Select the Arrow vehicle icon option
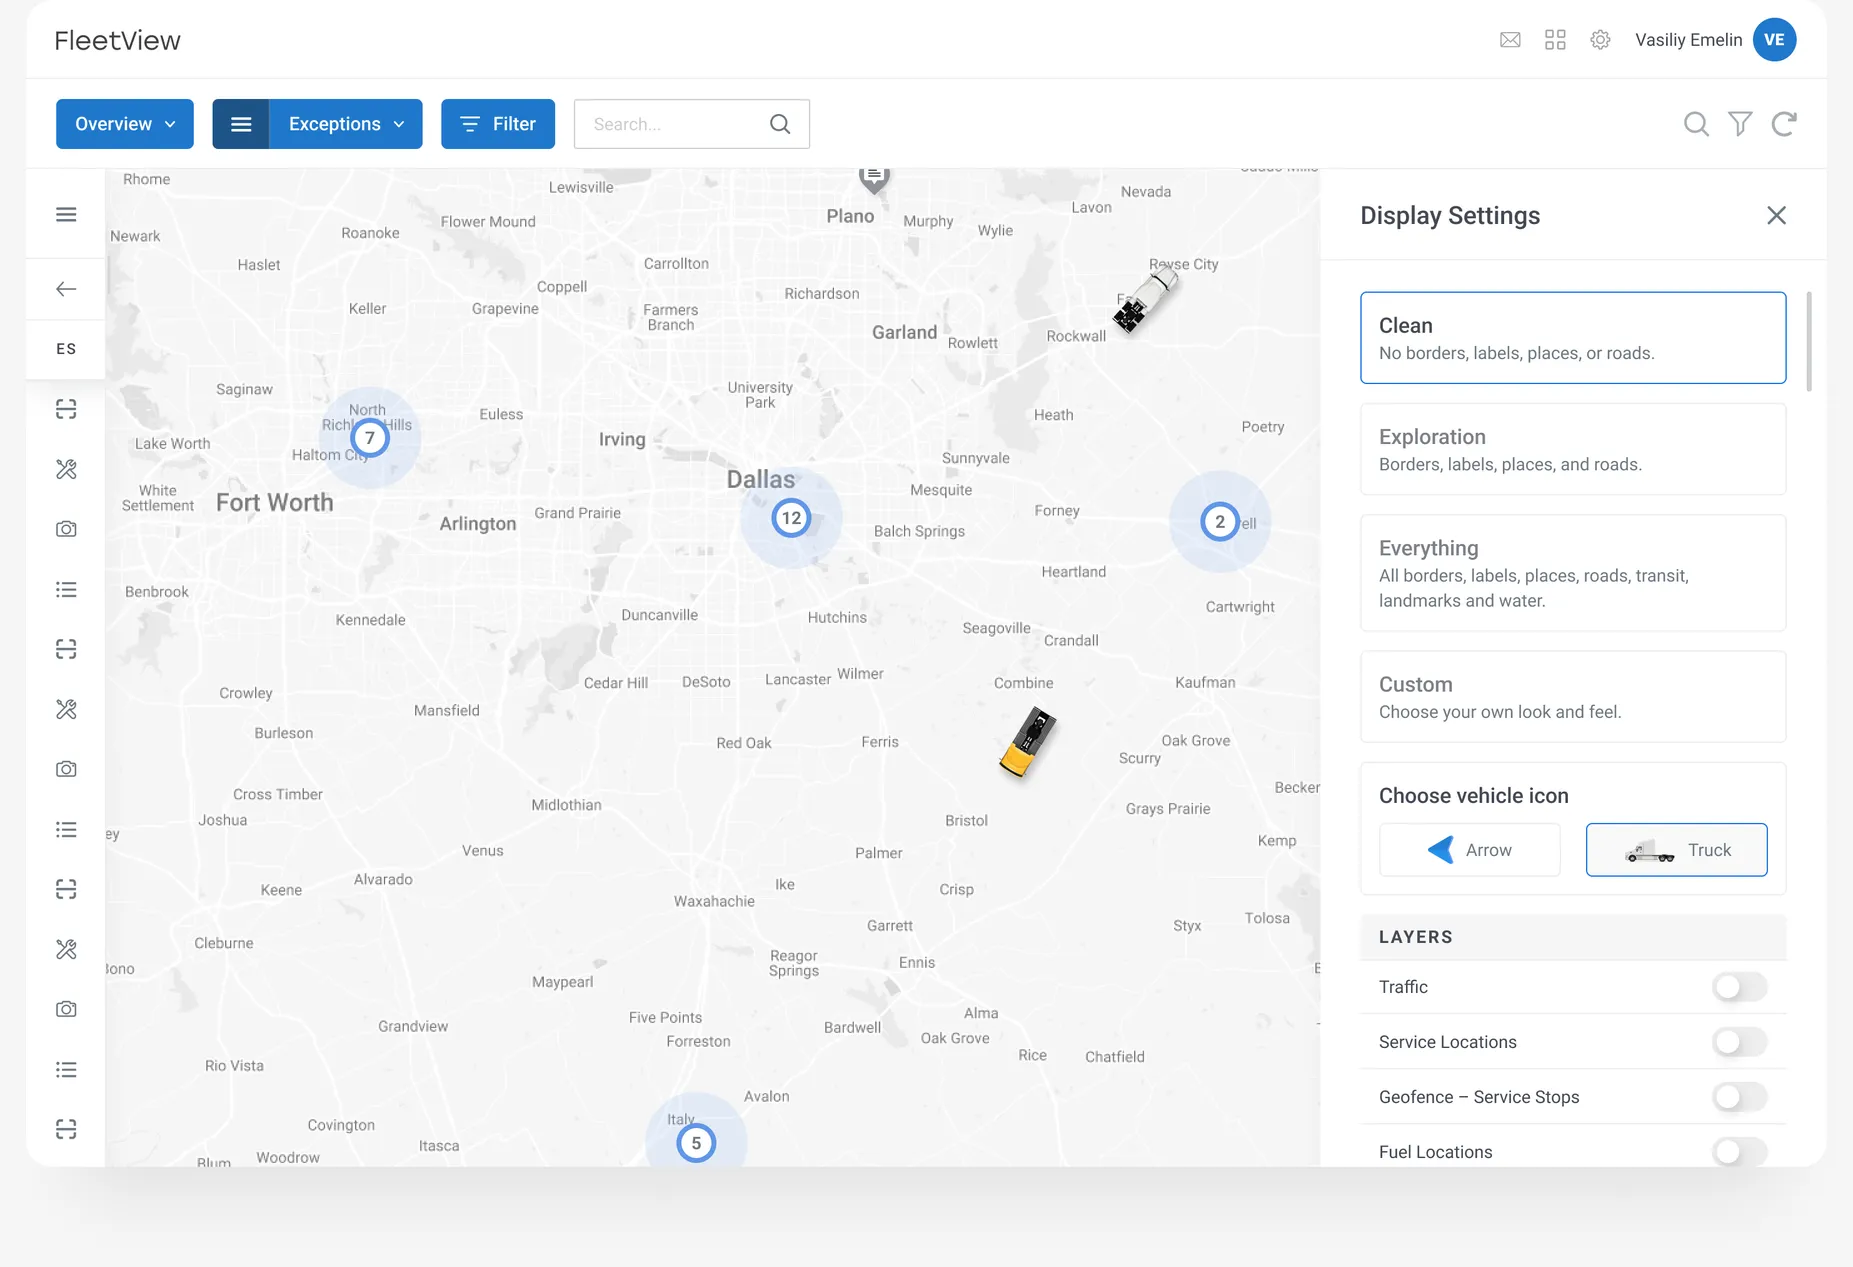Image resolution: width=1853 pixels, height=1267 pixels. [1469, 850]
